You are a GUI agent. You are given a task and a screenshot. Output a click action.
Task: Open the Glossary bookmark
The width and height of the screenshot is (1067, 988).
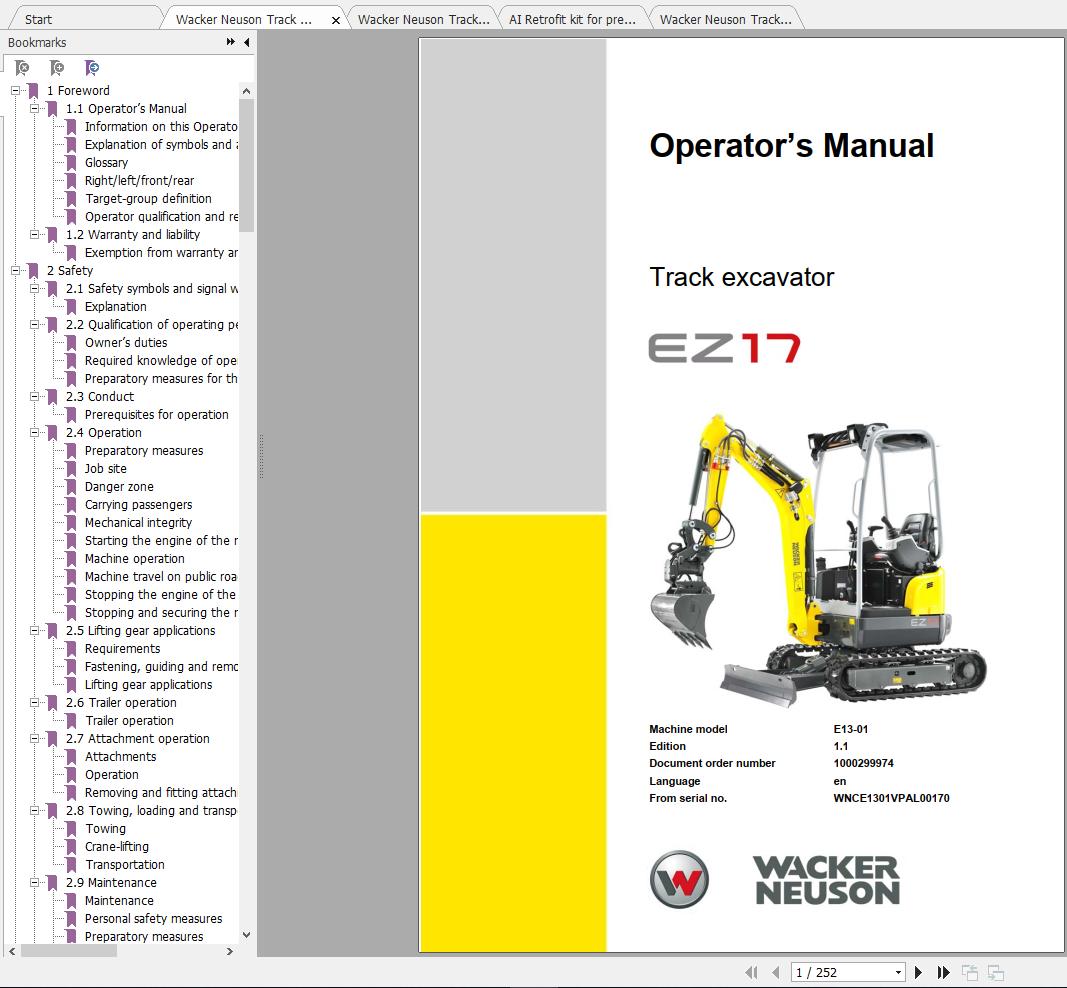pyautogui.click(x=106, y=163)
